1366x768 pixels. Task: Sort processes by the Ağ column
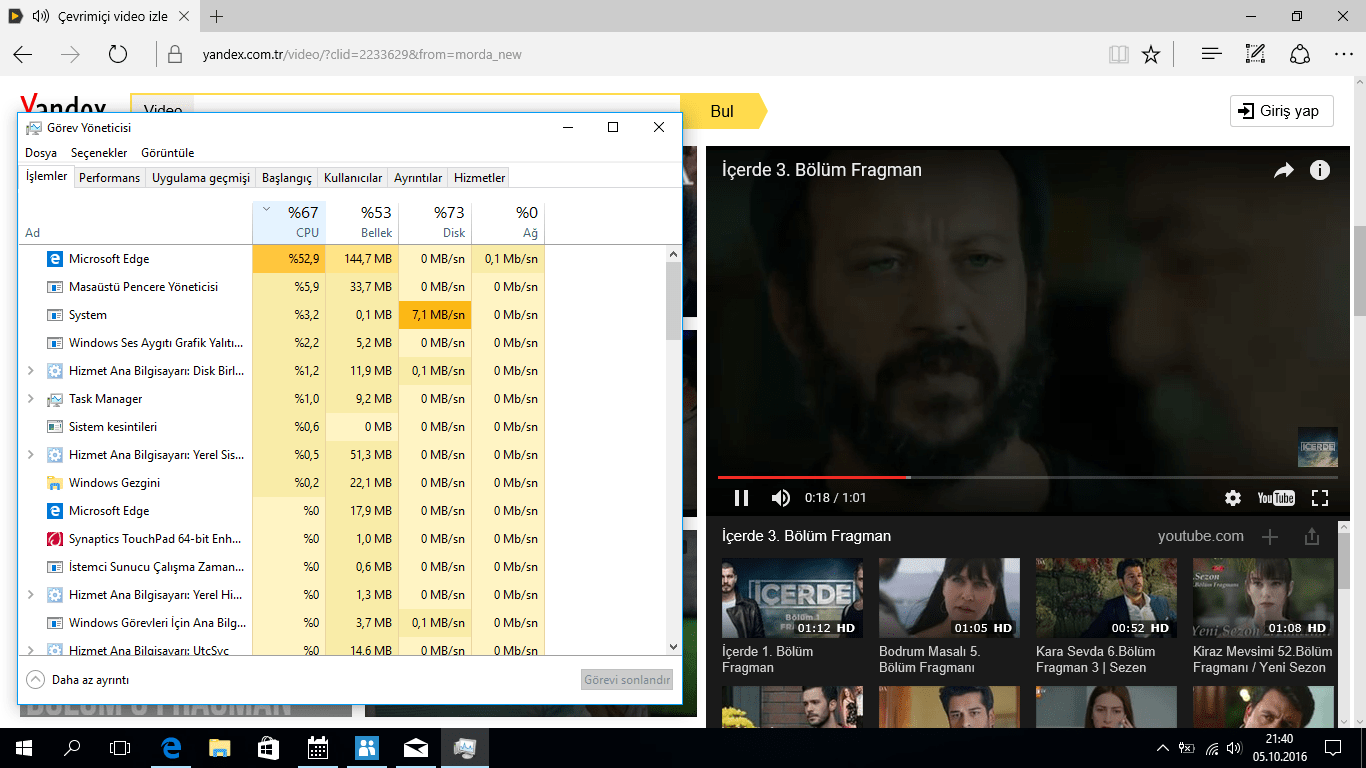[x=508, y=221]
